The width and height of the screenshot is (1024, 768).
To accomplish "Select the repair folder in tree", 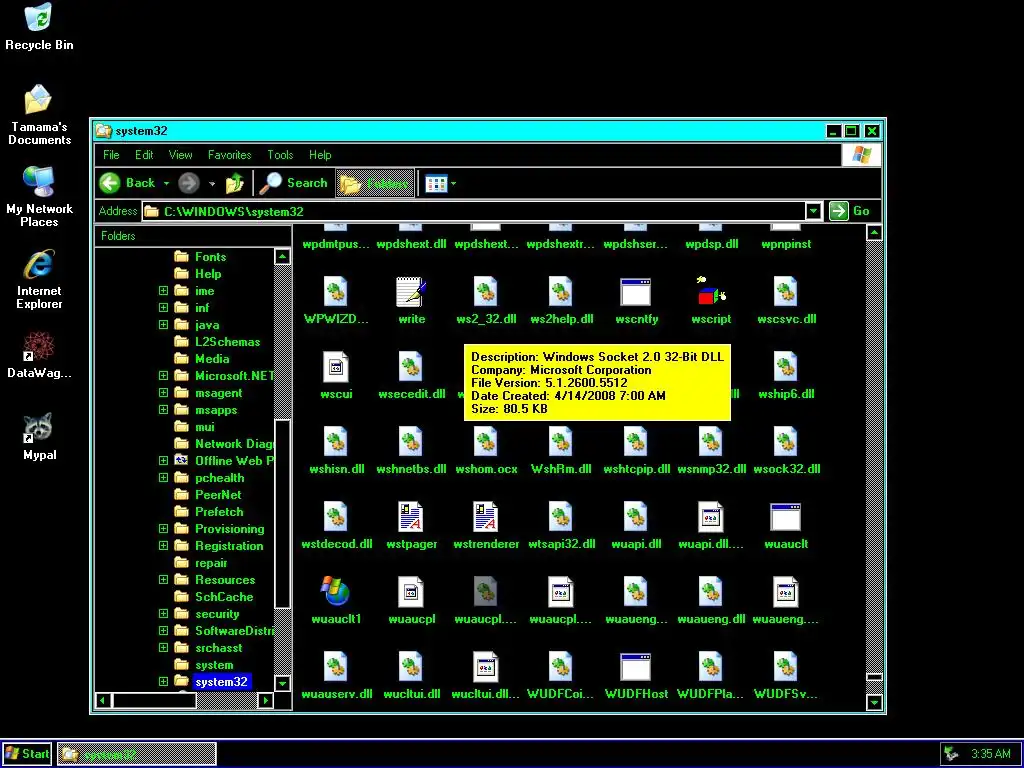I will (x=211, y=562).
